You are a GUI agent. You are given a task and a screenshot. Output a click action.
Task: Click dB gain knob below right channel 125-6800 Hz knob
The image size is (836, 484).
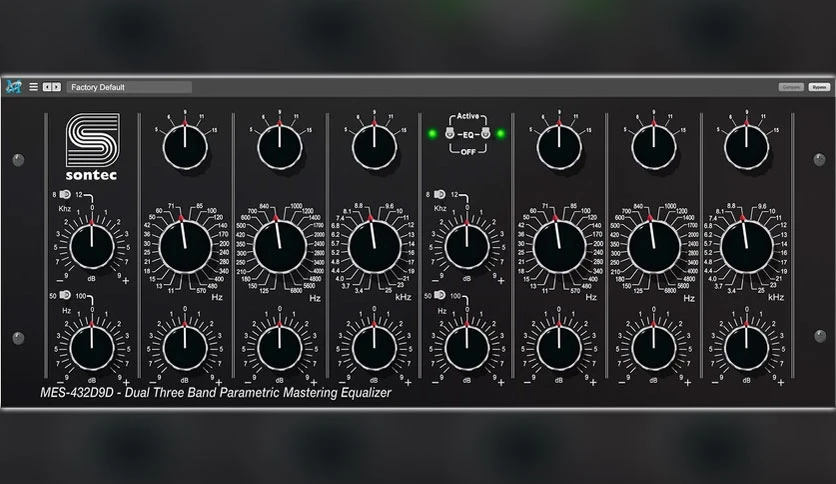click(654, 348)
